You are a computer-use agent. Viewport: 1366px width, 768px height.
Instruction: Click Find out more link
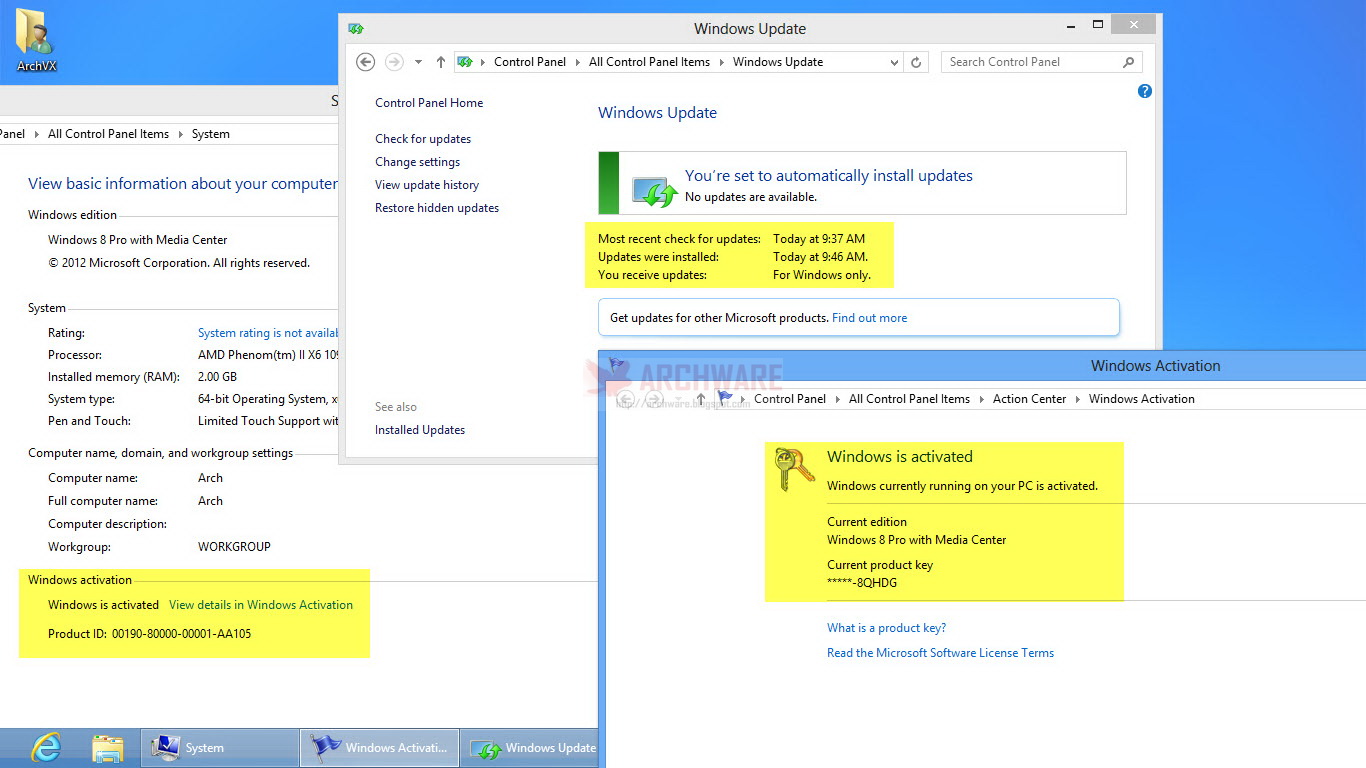[x=870, y=318]
